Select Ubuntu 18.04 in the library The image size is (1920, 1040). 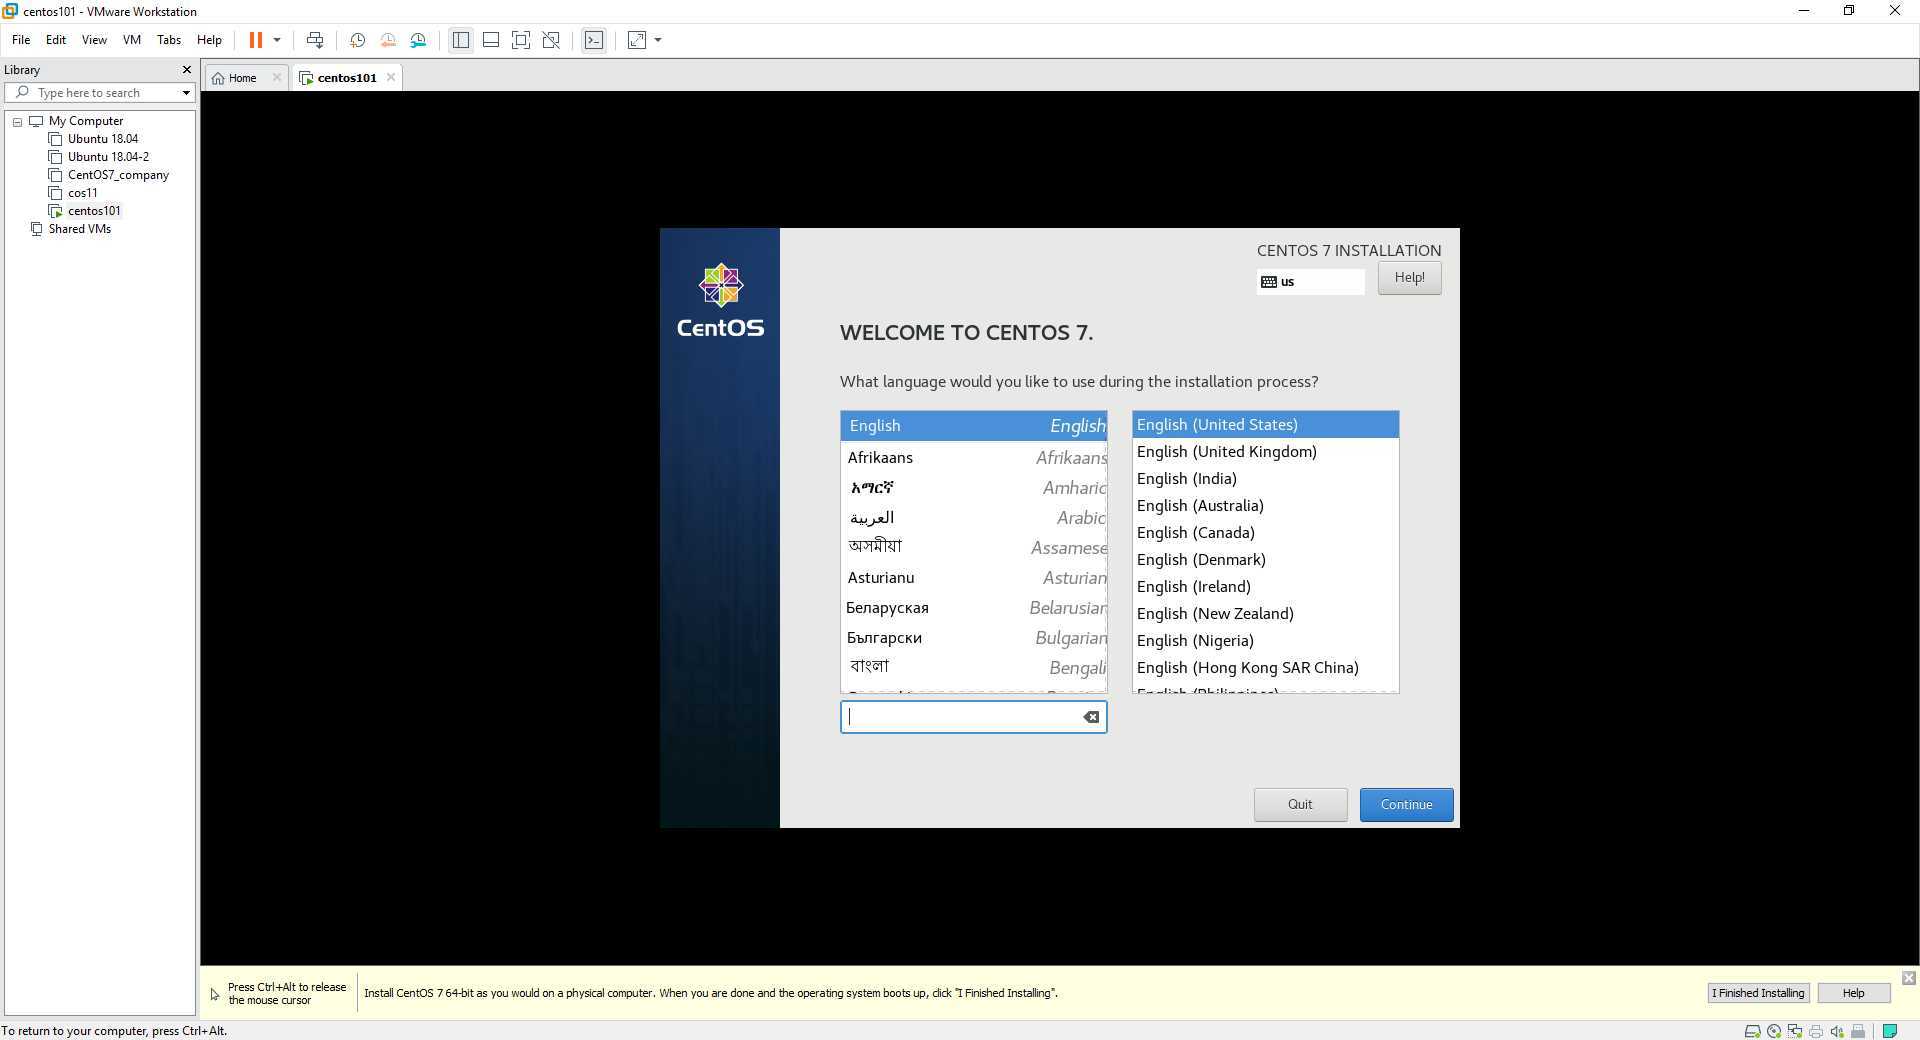pos(103,139)
